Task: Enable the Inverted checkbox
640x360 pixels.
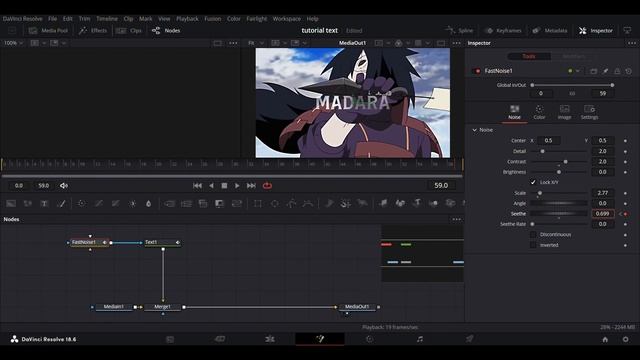Action: 533,245
